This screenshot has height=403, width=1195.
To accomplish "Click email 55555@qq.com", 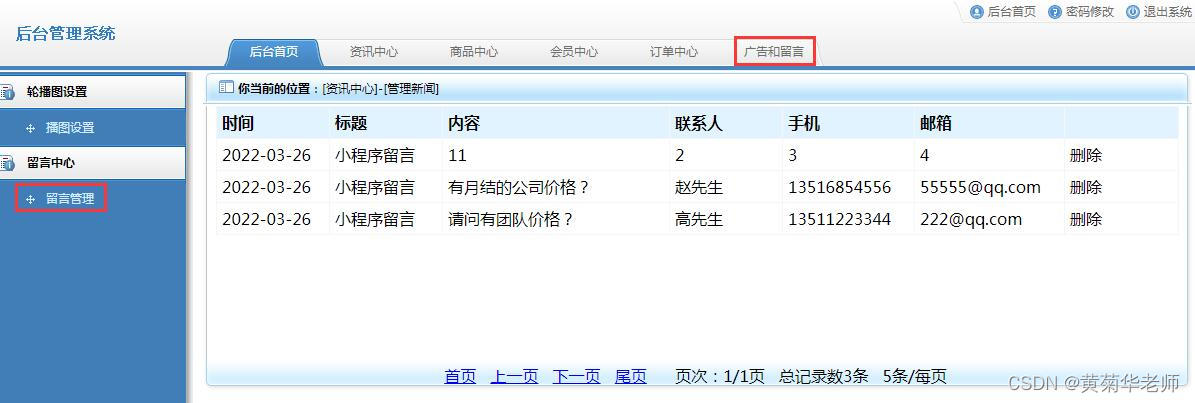I will point(980,187).
